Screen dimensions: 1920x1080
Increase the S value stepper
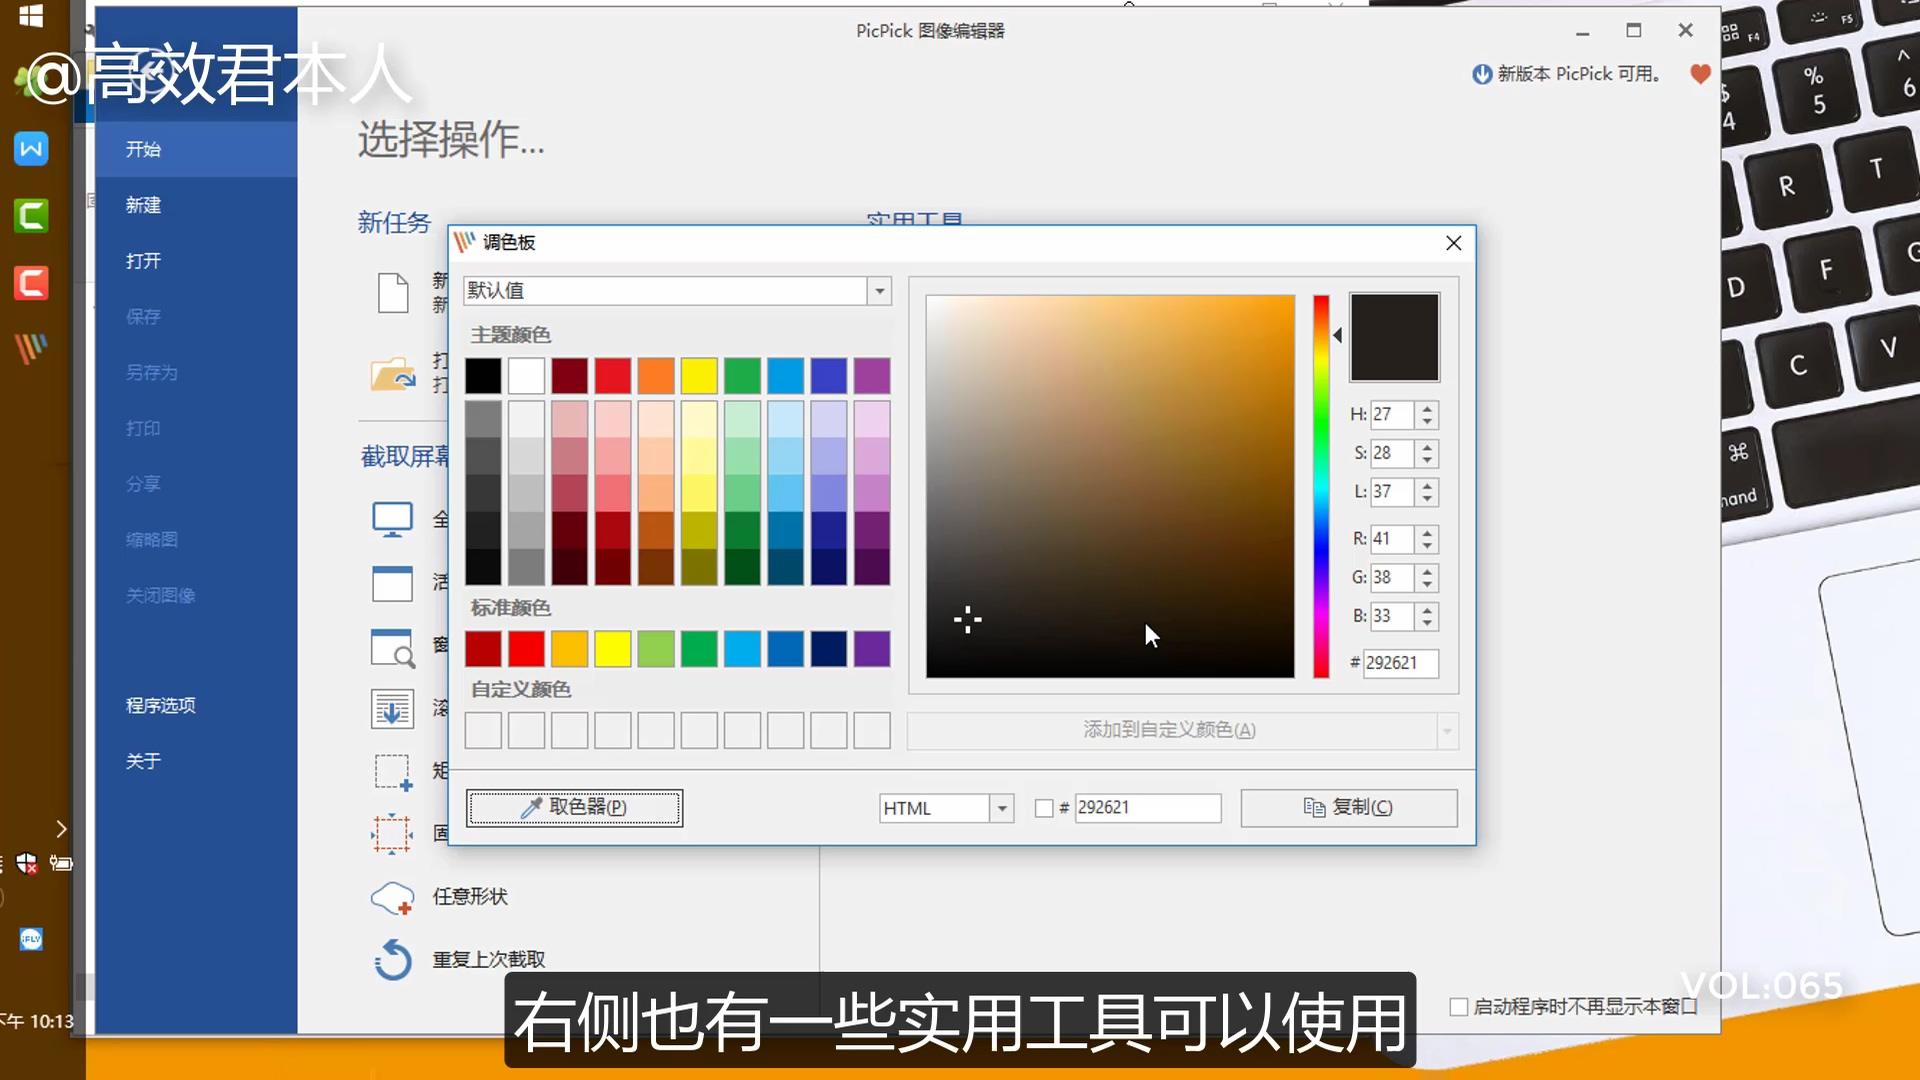[1427, 448]
